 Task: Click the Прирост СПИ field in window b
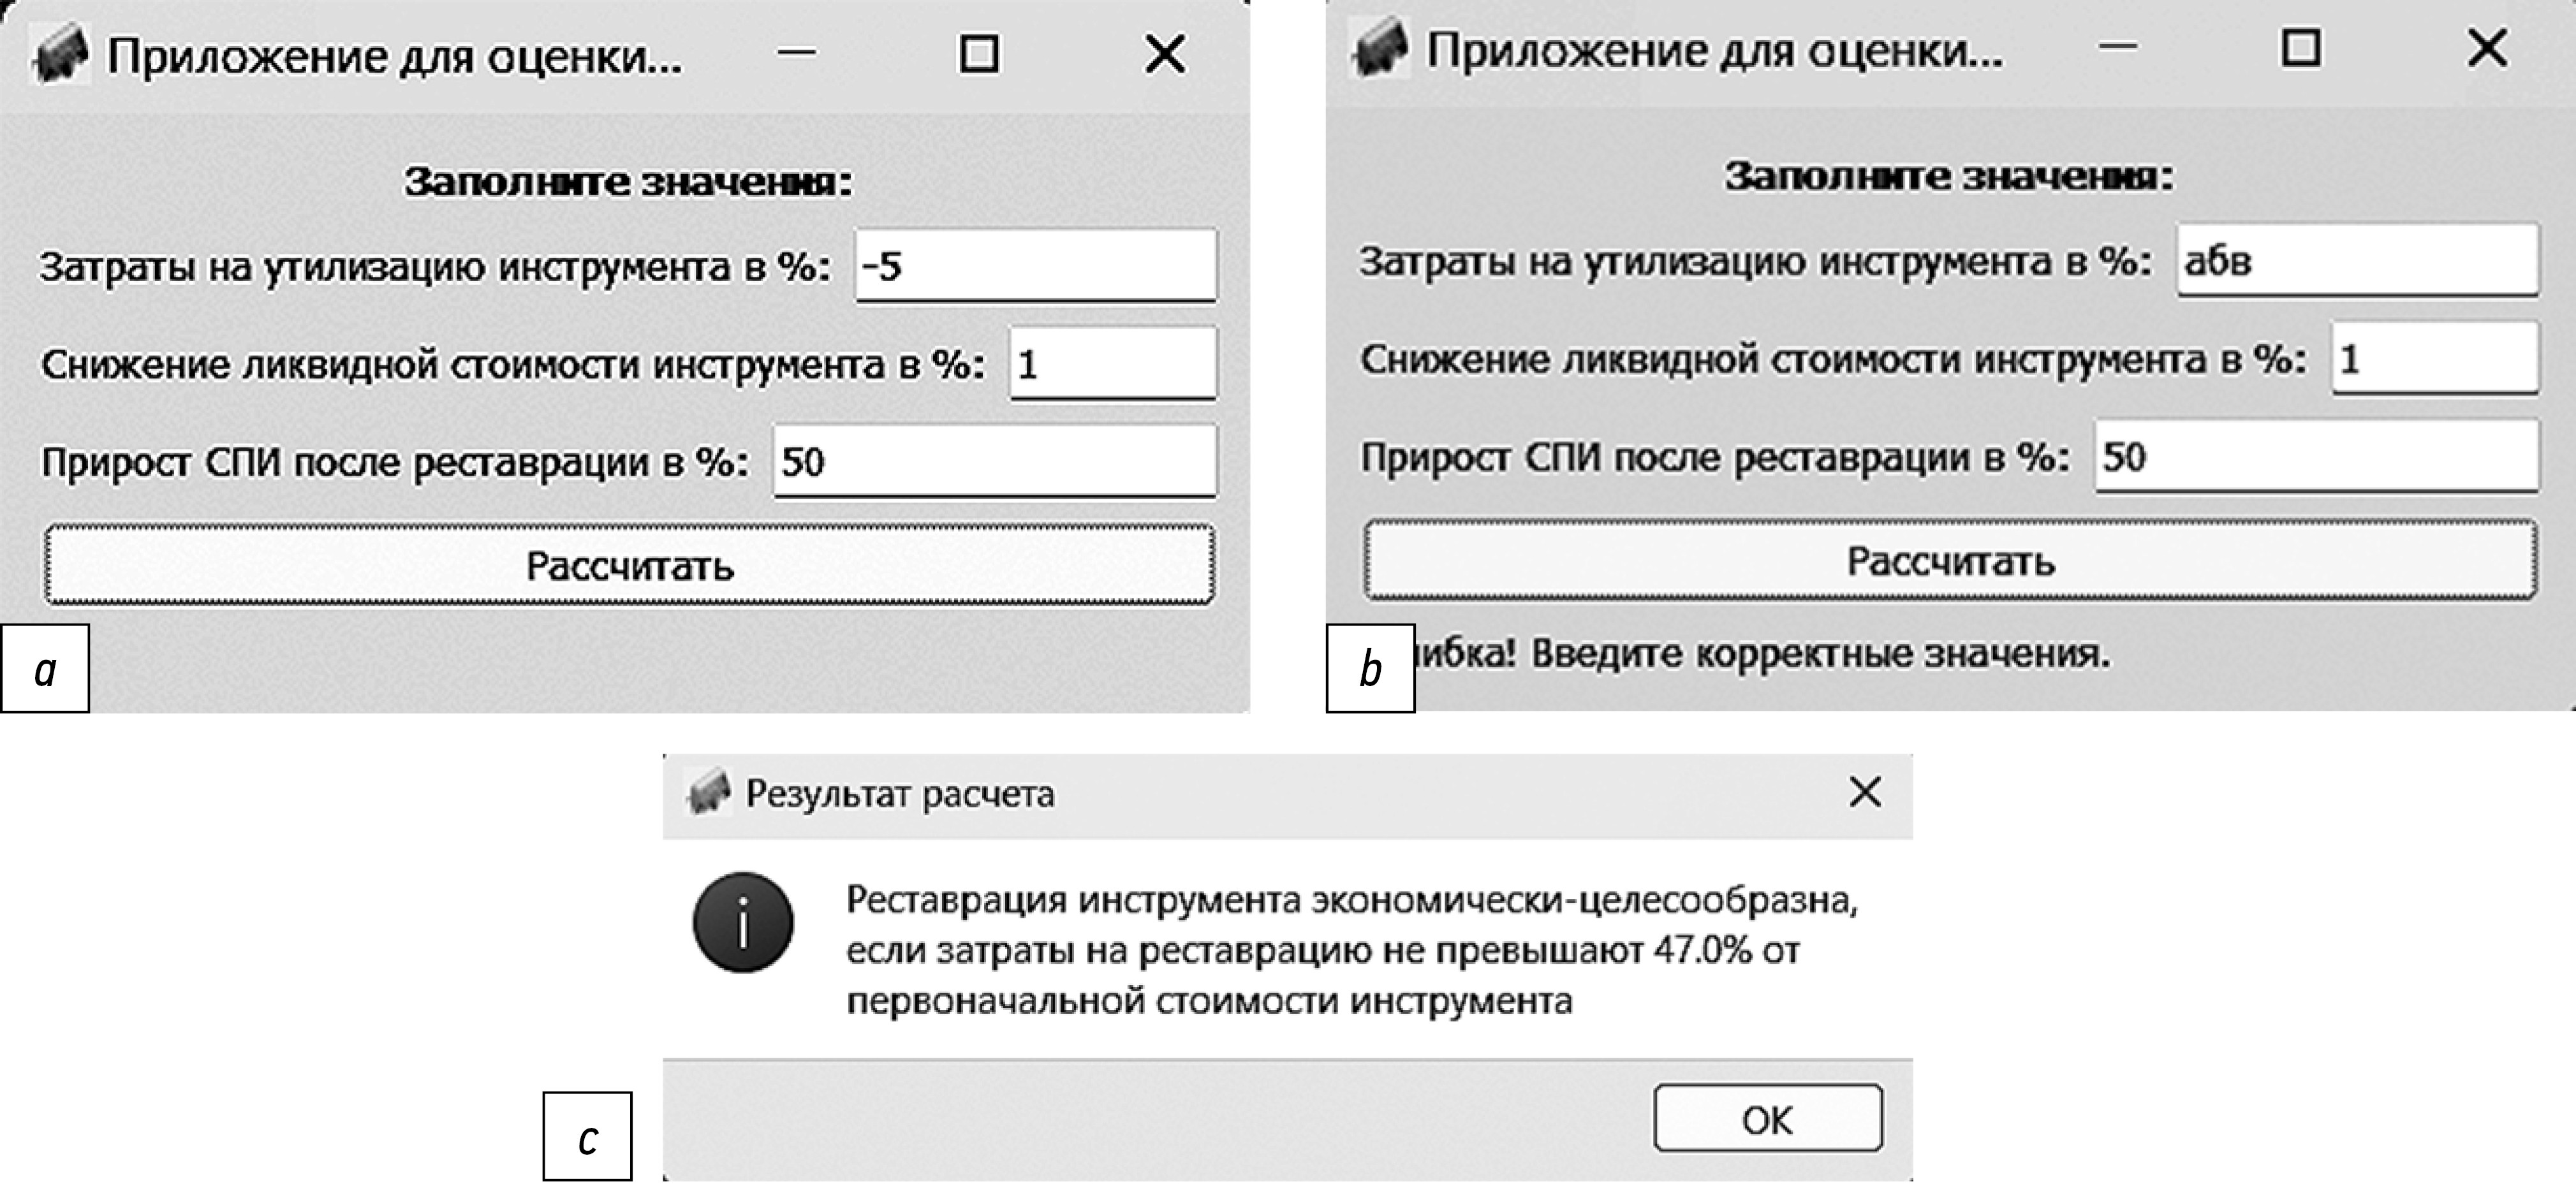pos(2316,456)
